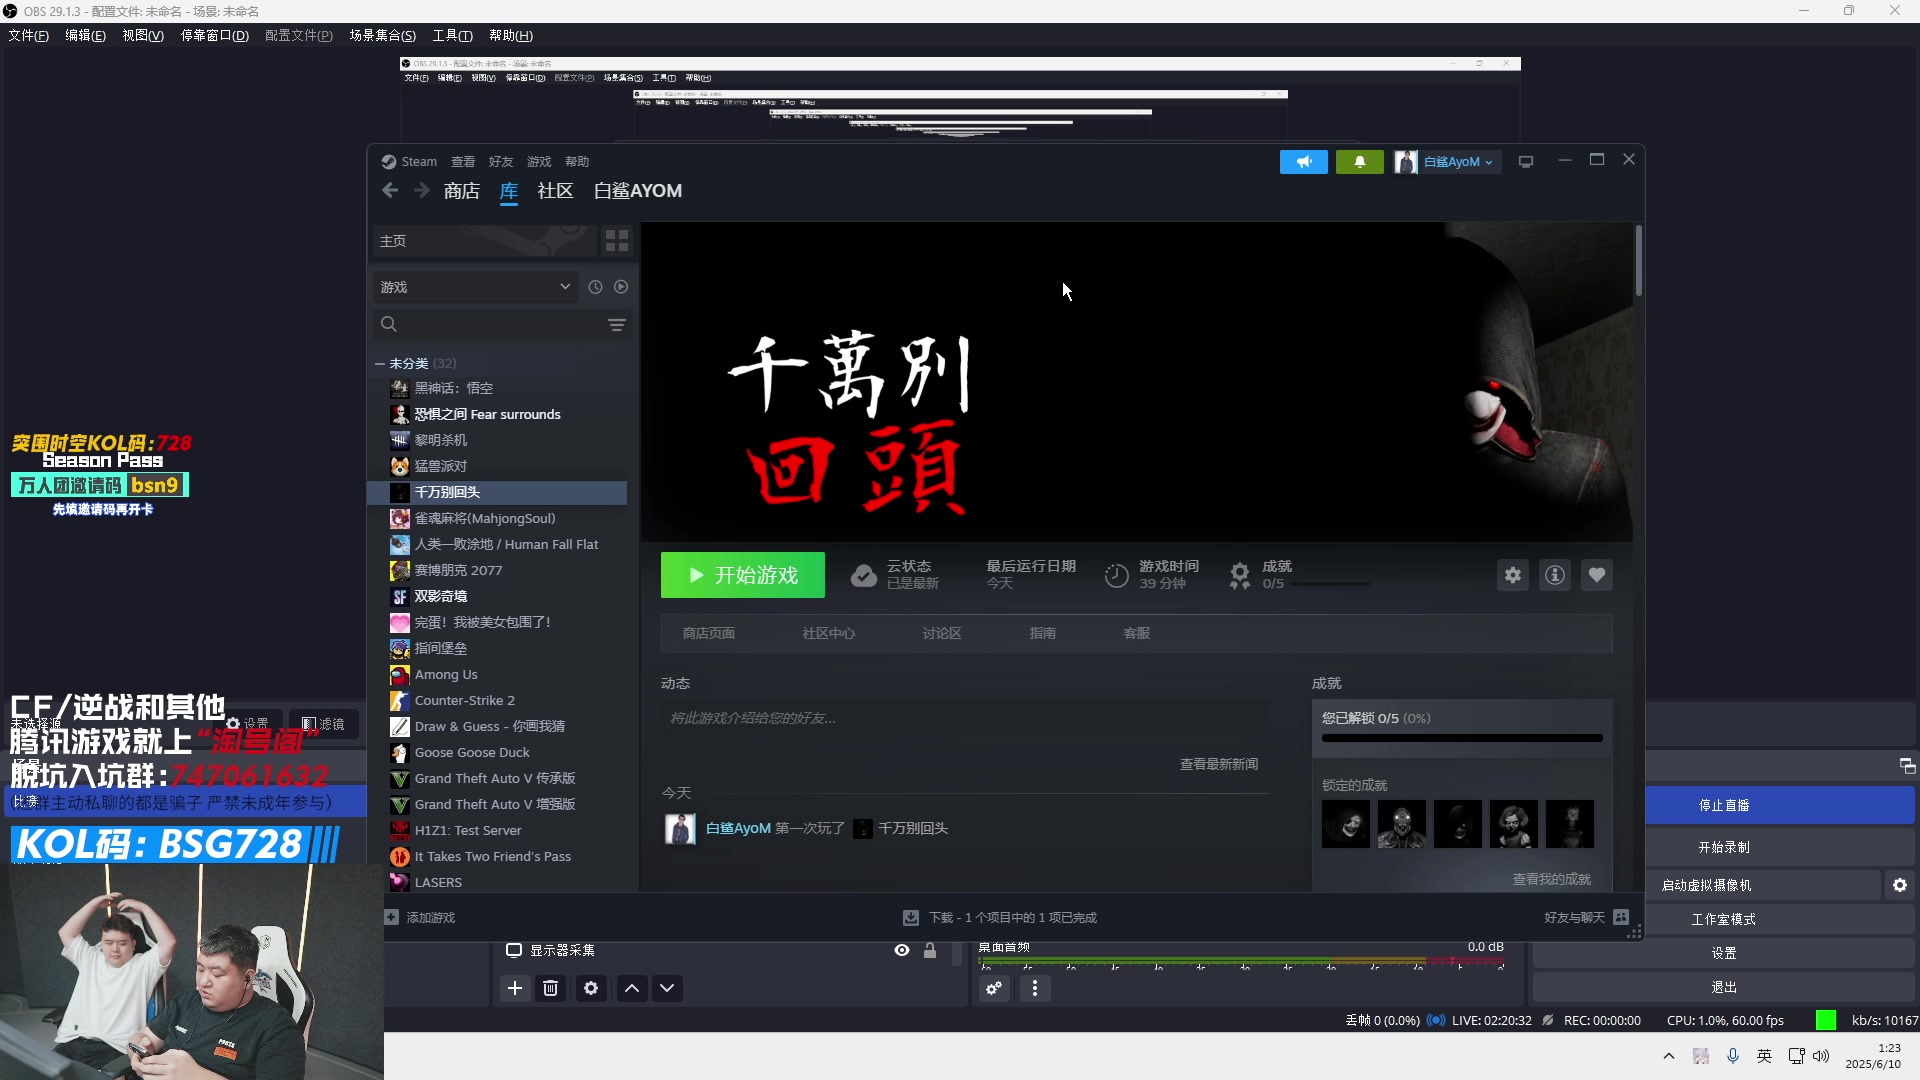Screen dimensions: 1920x1080
Task: Switch to 商店 tab in Steam
Action: click(x=462, y=191)
